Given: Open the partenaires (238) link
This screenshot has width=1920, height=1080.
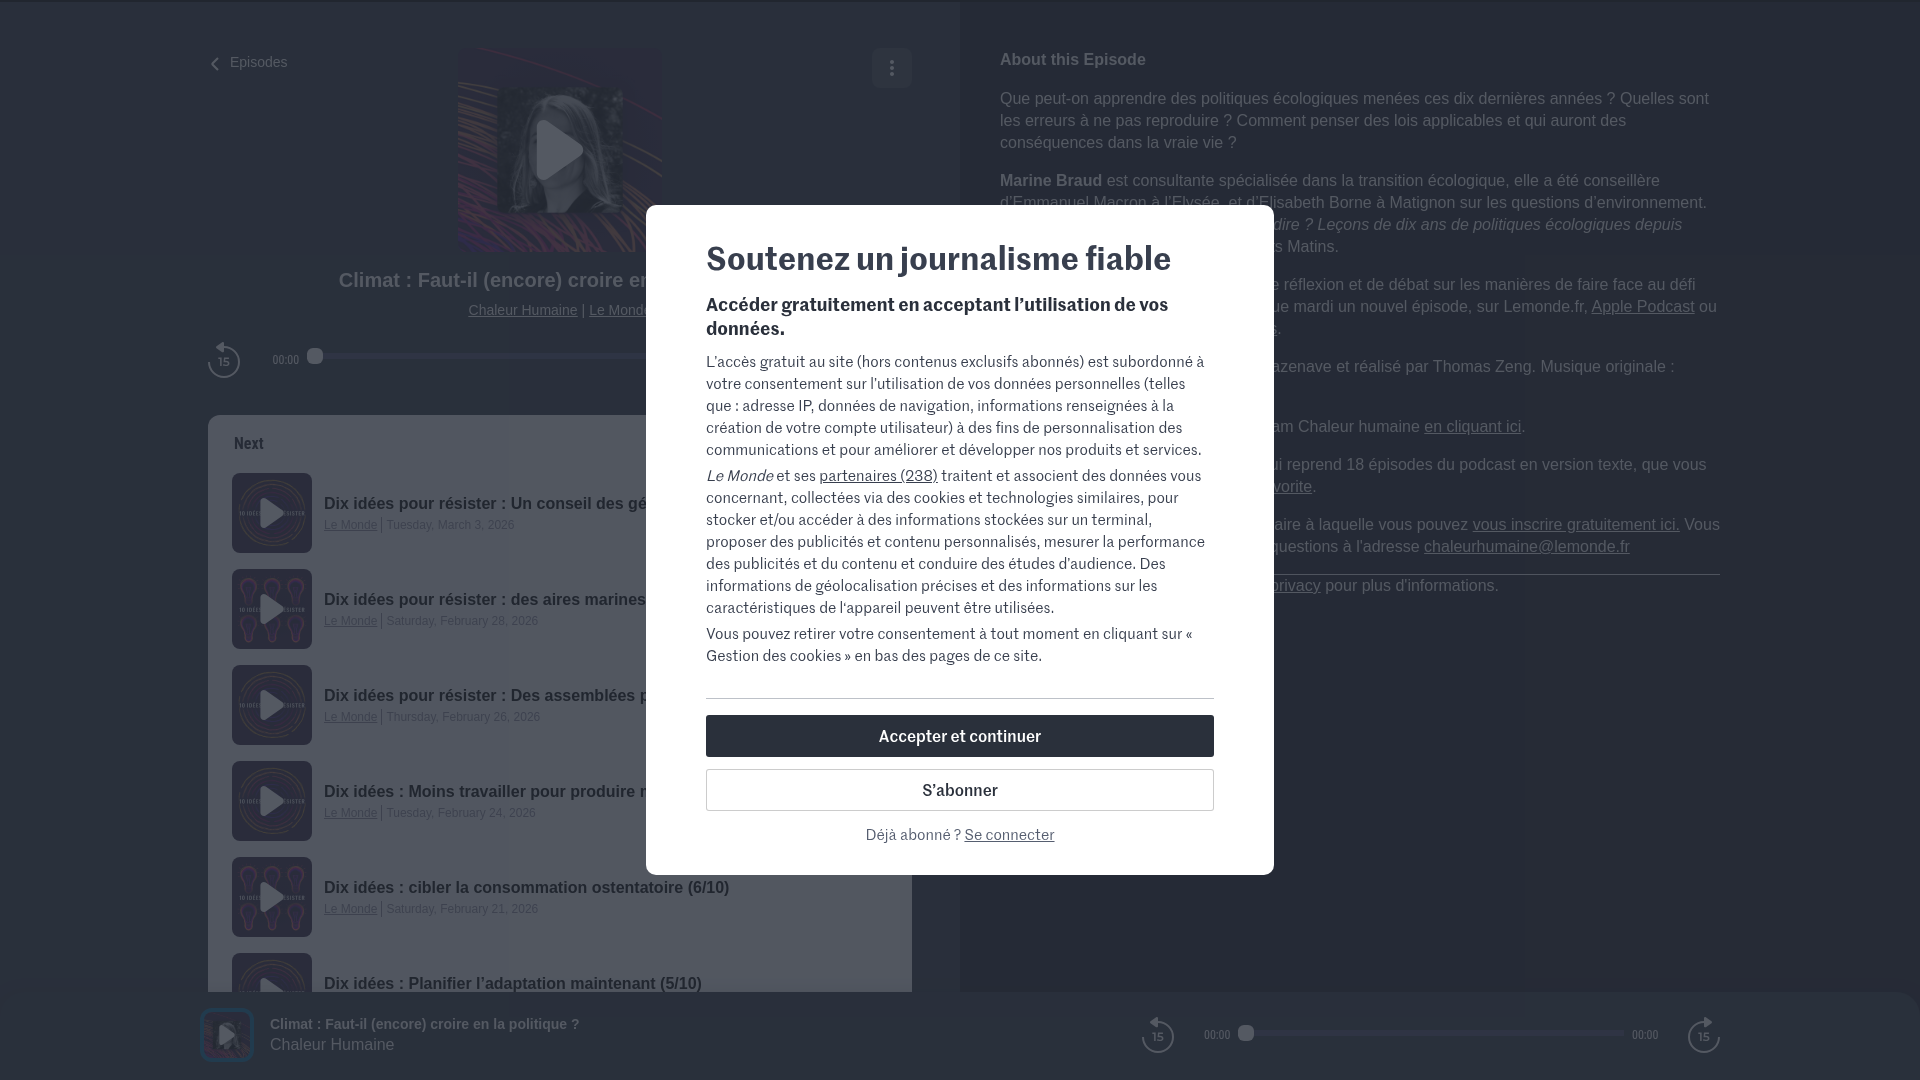Looking at the screenshot, I should click(878, 476).
